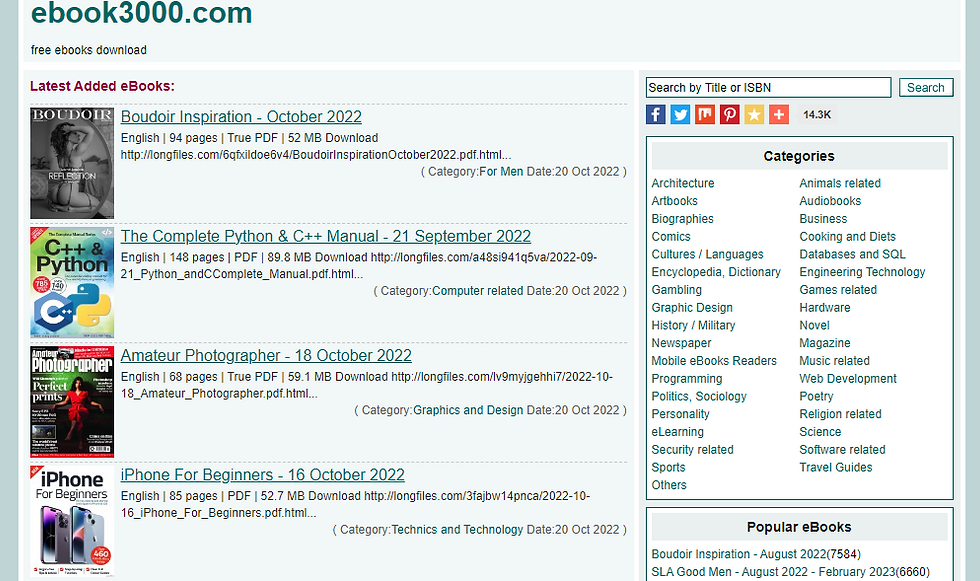This screenshot has height=581, width=980.
Task: Open the Programming category
Action: pyautogui.click(x=687, y=379)
